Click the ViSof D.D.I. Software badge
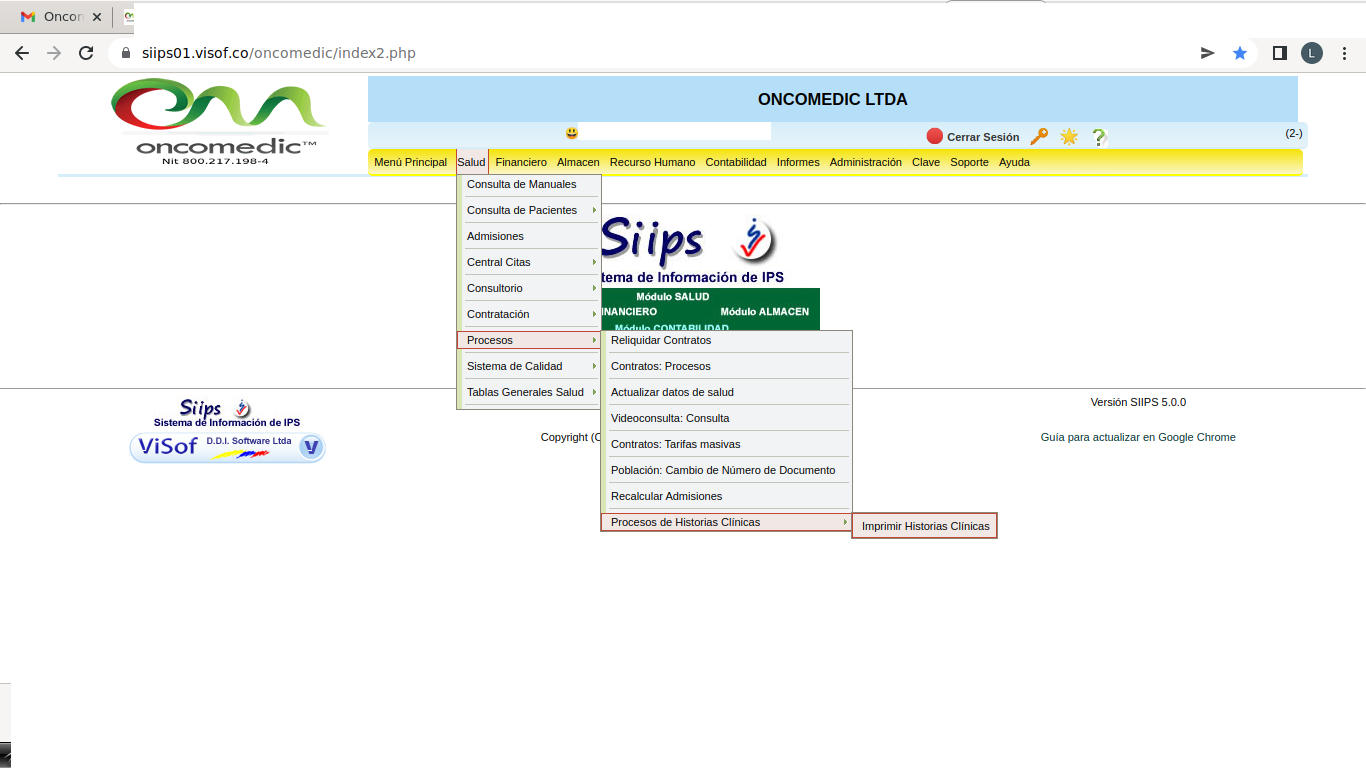Viewport: 1366px width, 768px height. (228, 447)
